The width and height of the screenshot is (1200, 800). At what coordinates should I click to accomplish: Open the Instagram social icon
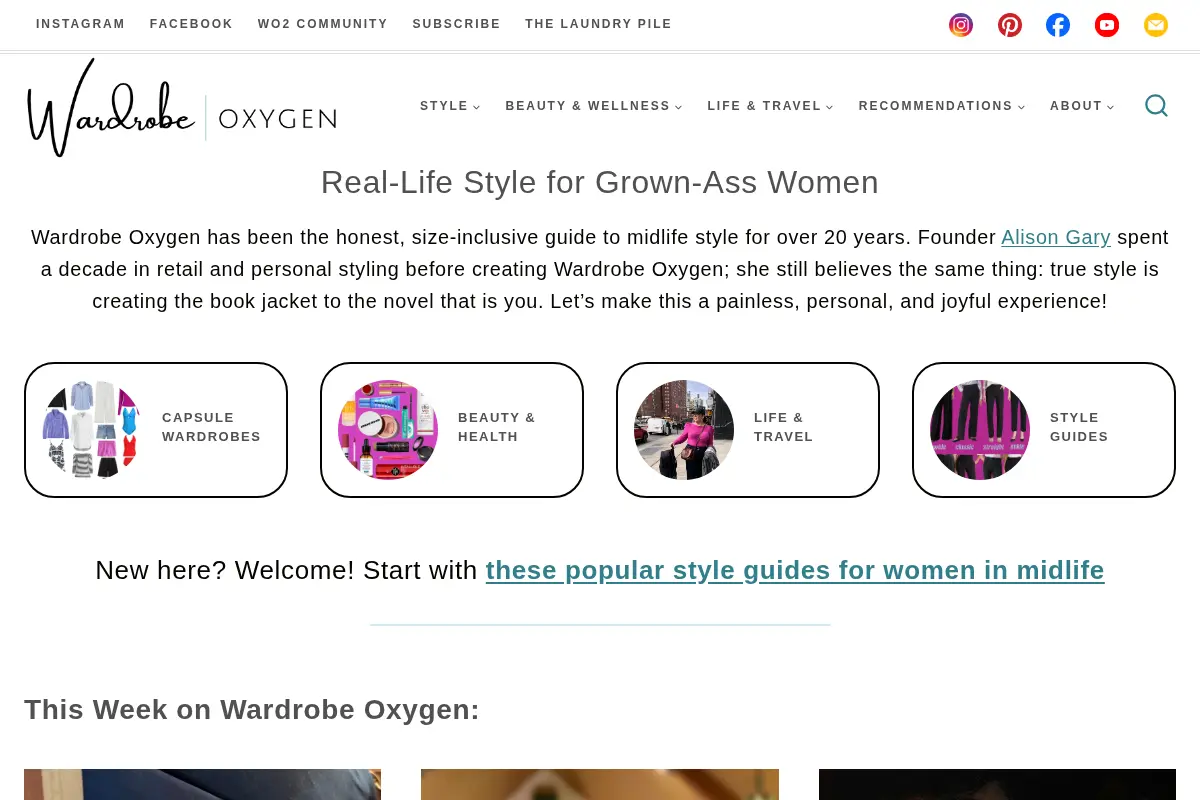coord(961,25)
